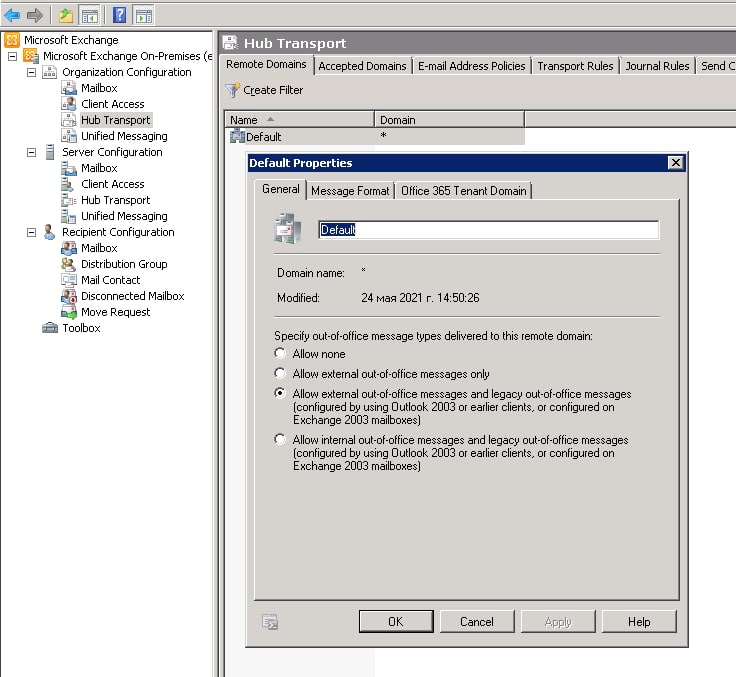Click the Recipient Configuration person icon
The image size is (736, 677).
point(49,232)
